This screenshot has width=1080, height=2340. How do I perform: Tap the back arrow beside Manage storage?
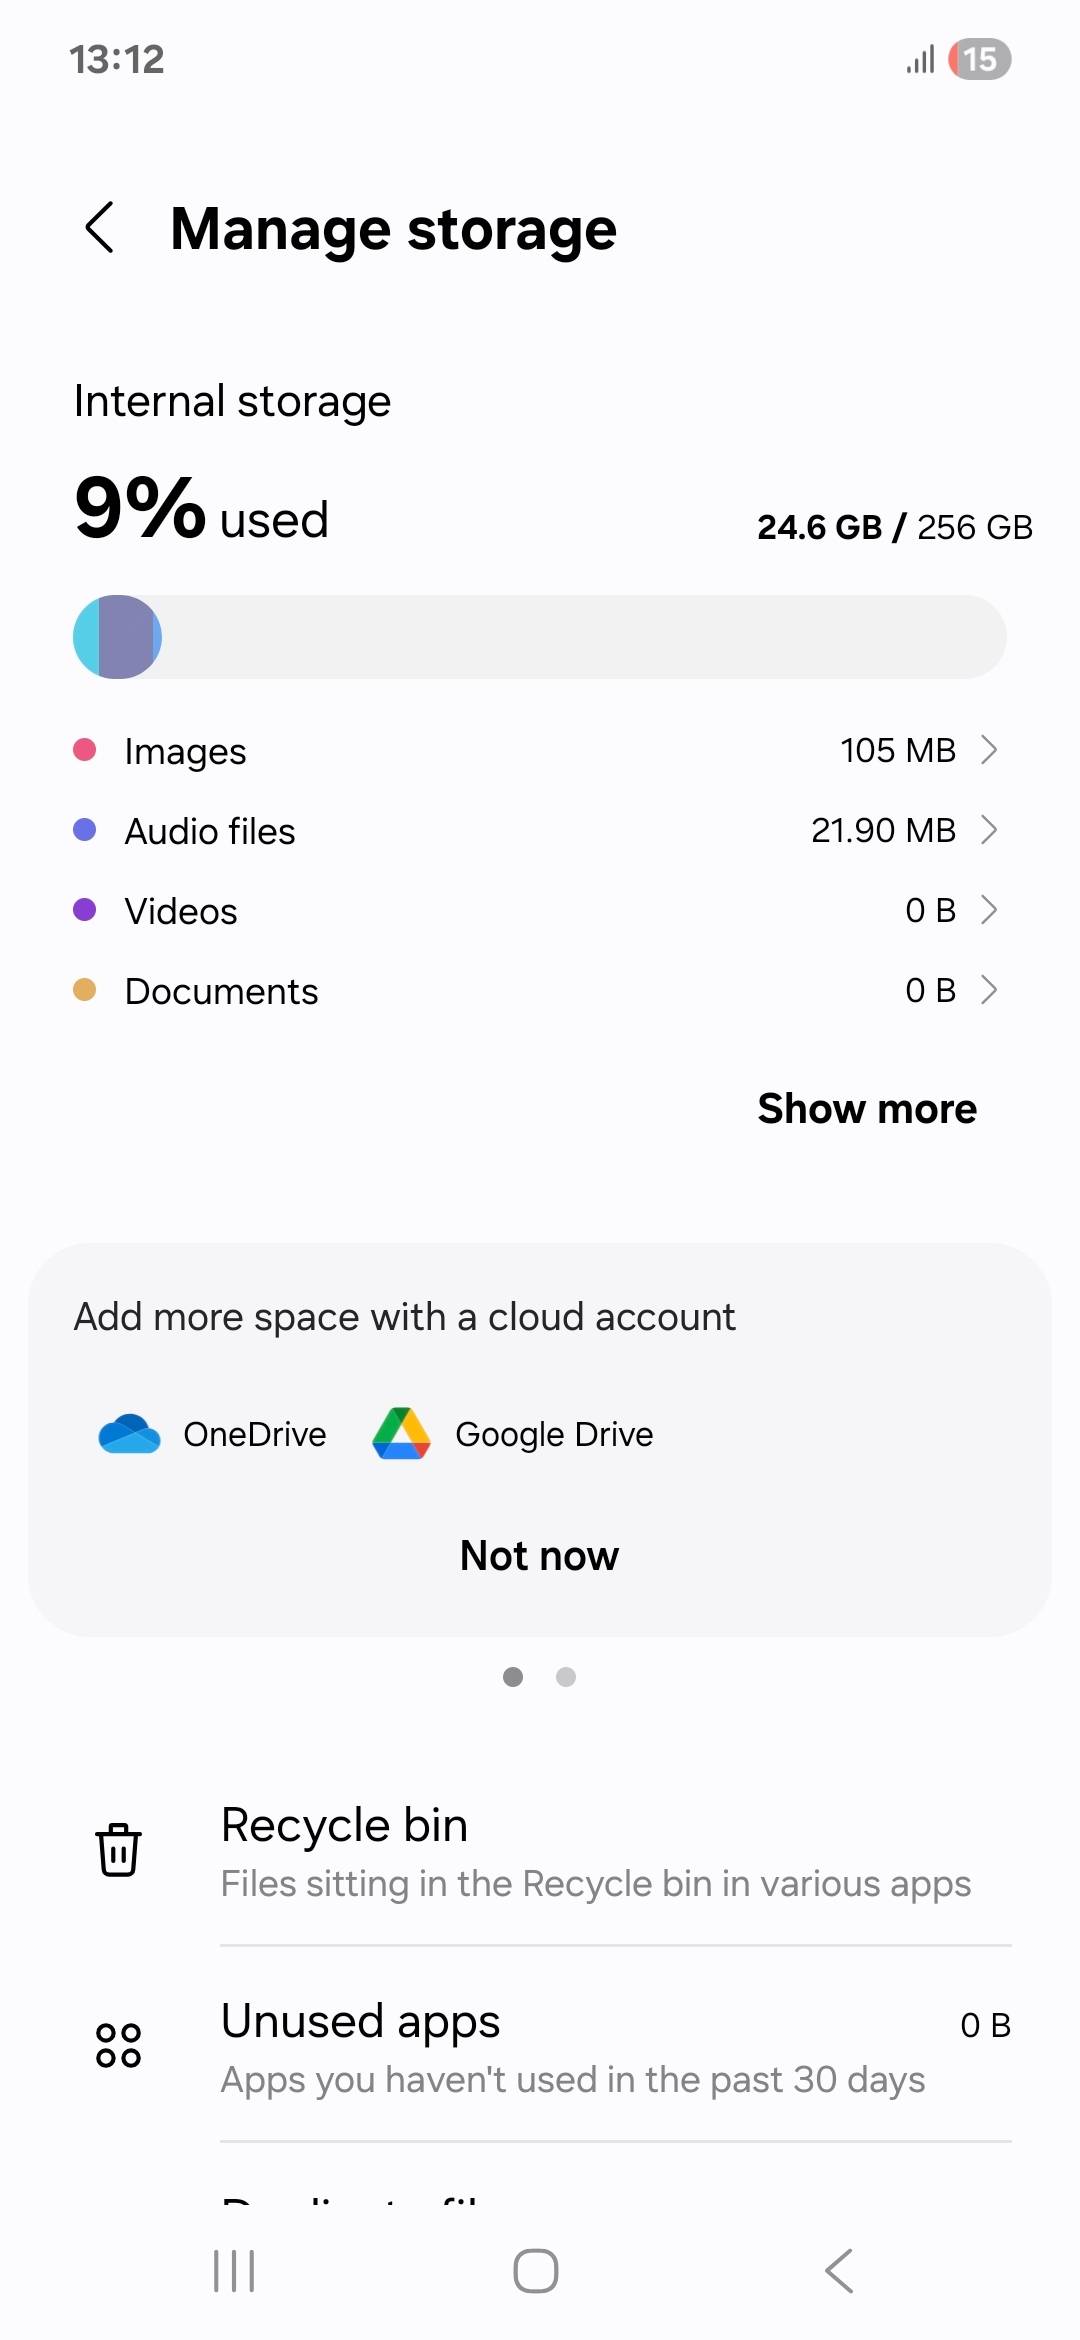tap(100, 228)
